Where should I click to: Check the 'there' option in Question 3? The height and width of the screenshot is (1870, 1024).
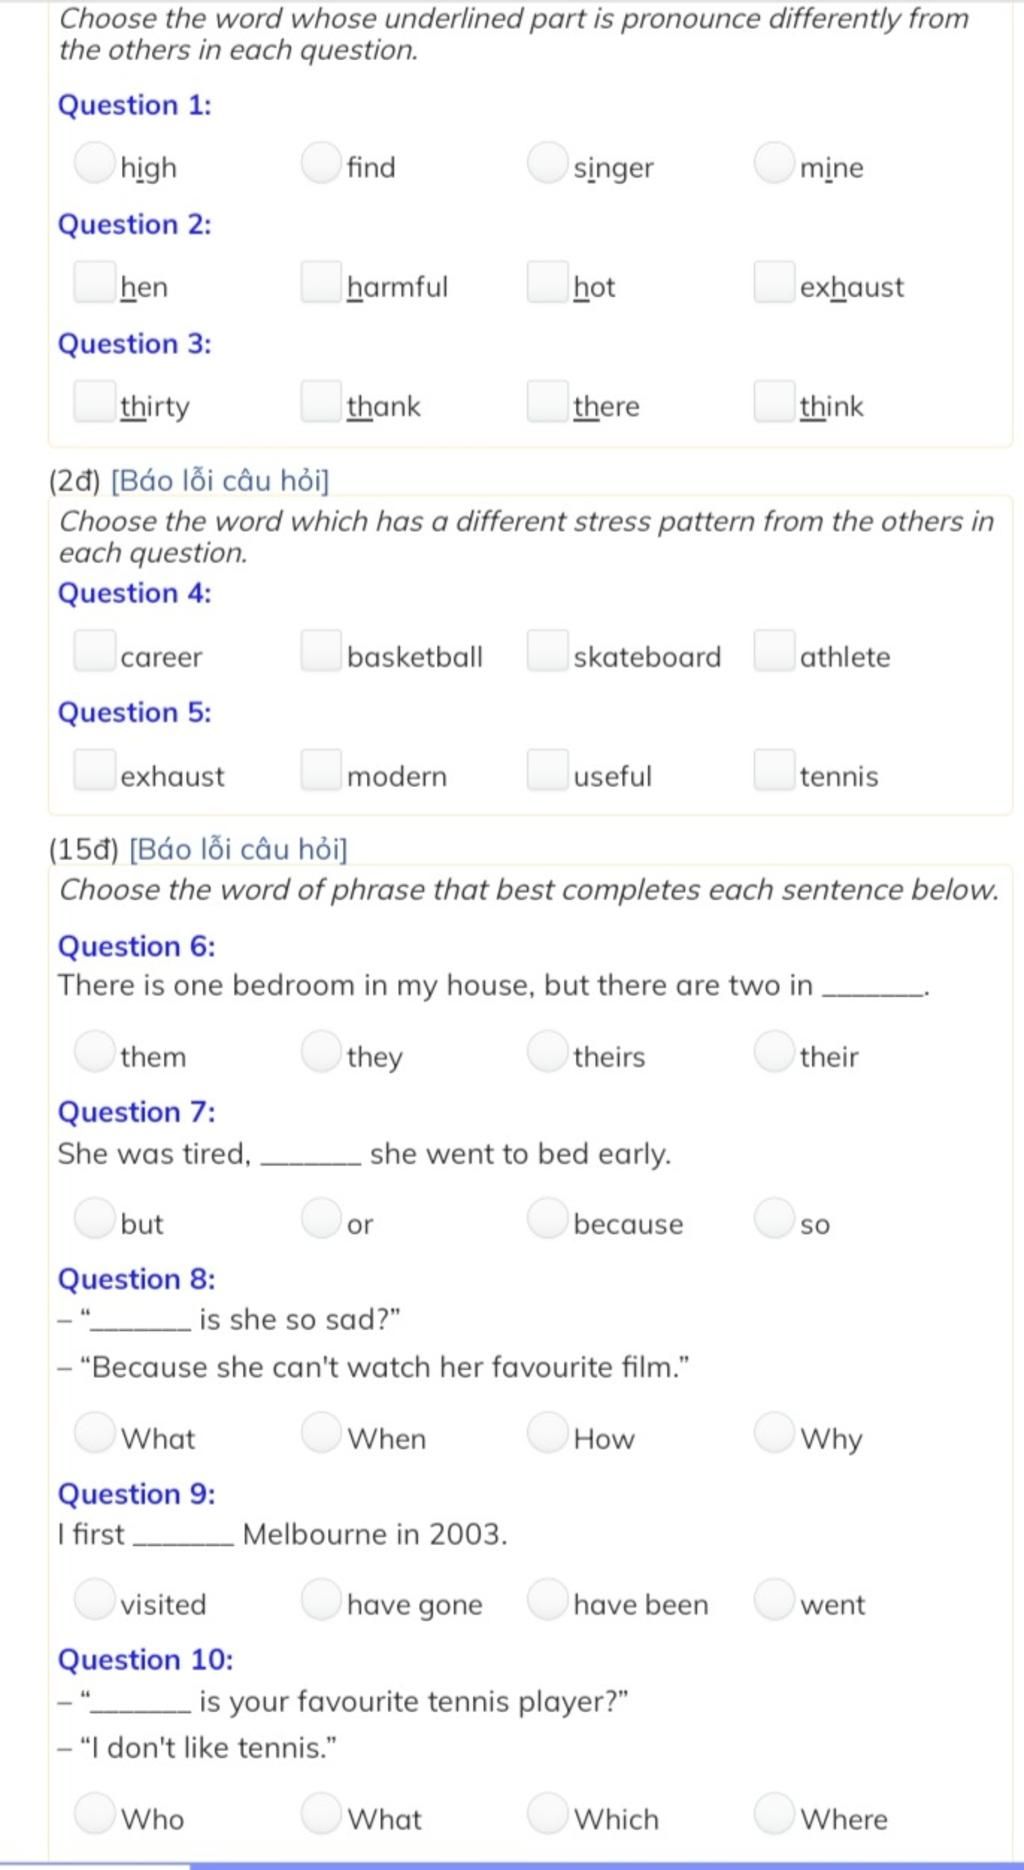point(547,401)
